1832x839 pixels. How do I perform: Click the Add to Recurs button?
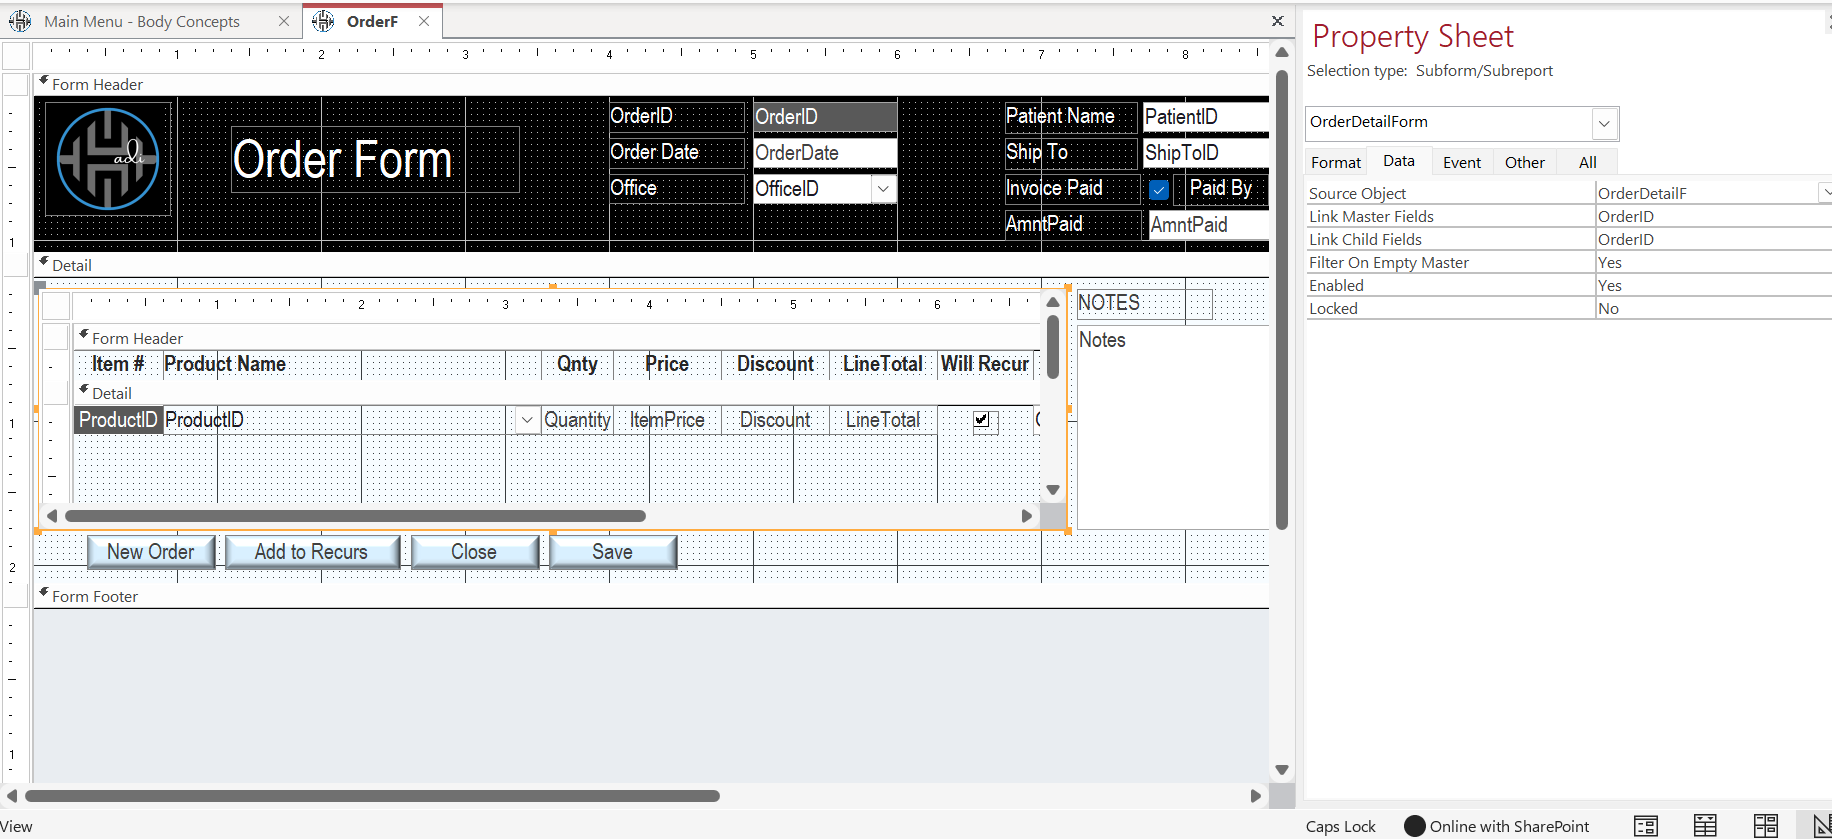(311, 552)
